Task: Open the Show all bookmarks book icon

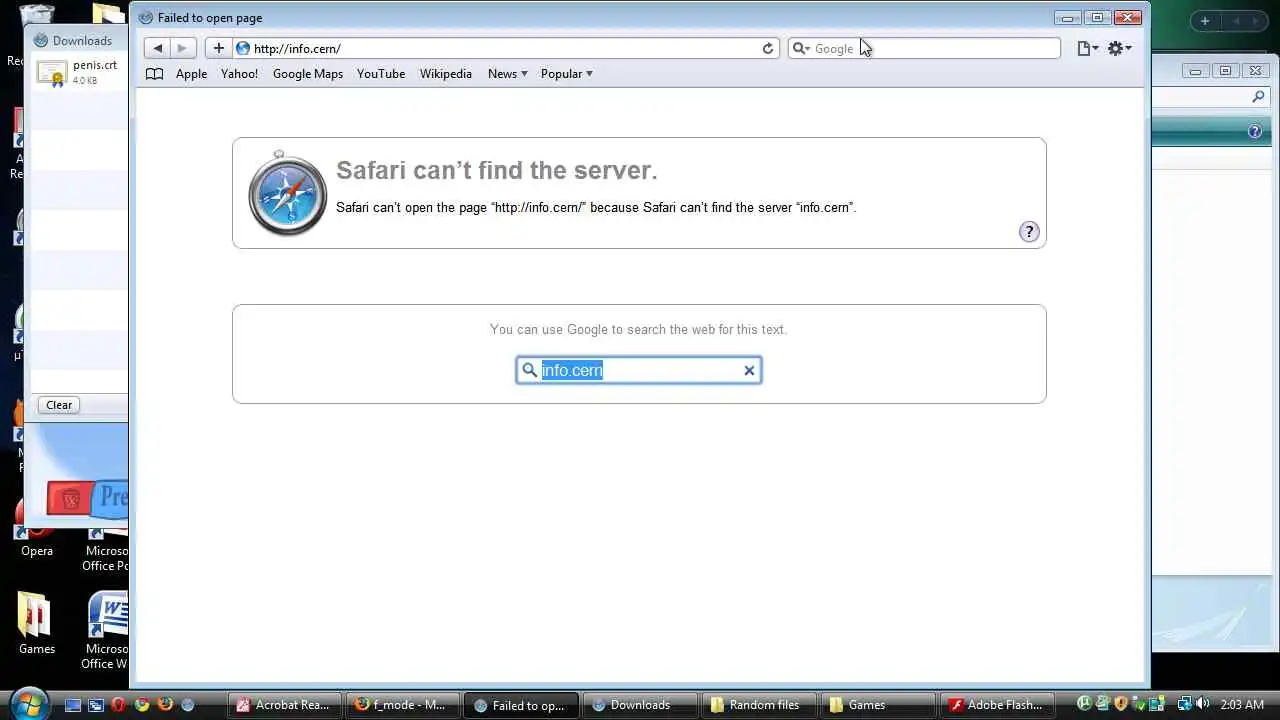Action: (154, 74)
